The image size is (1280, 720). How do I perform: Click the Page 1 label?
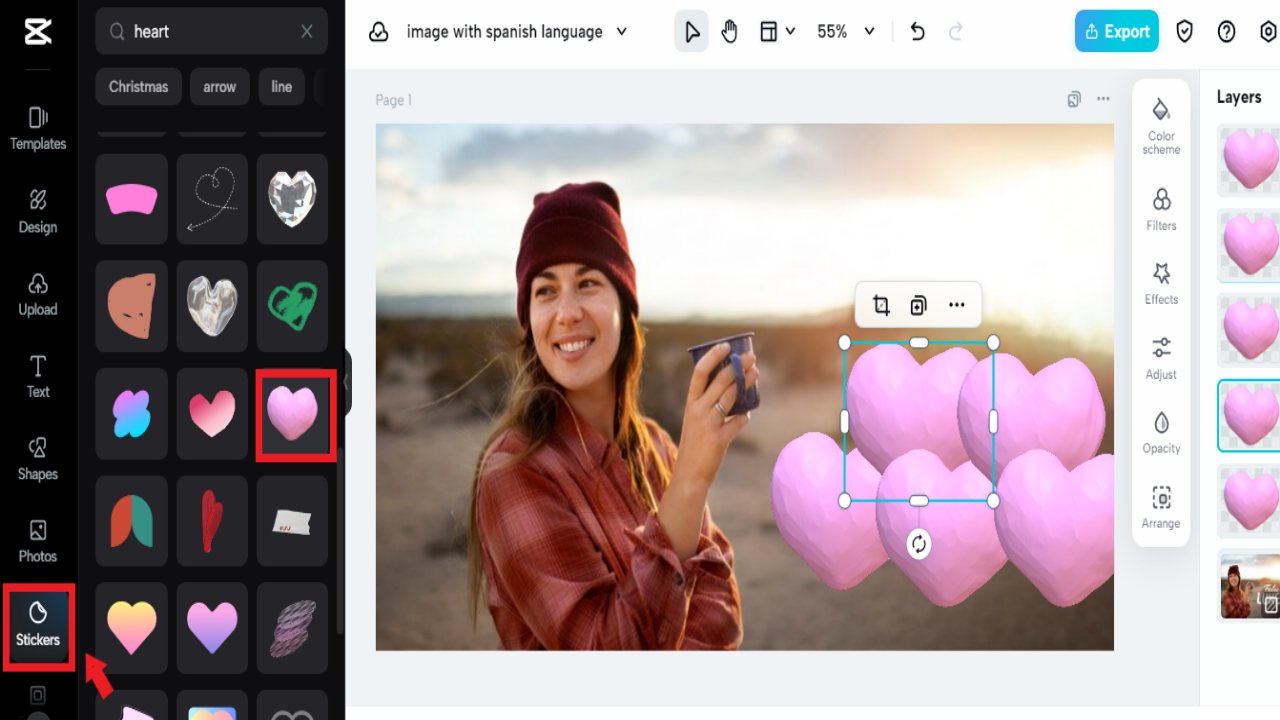[x=394, y=100]
